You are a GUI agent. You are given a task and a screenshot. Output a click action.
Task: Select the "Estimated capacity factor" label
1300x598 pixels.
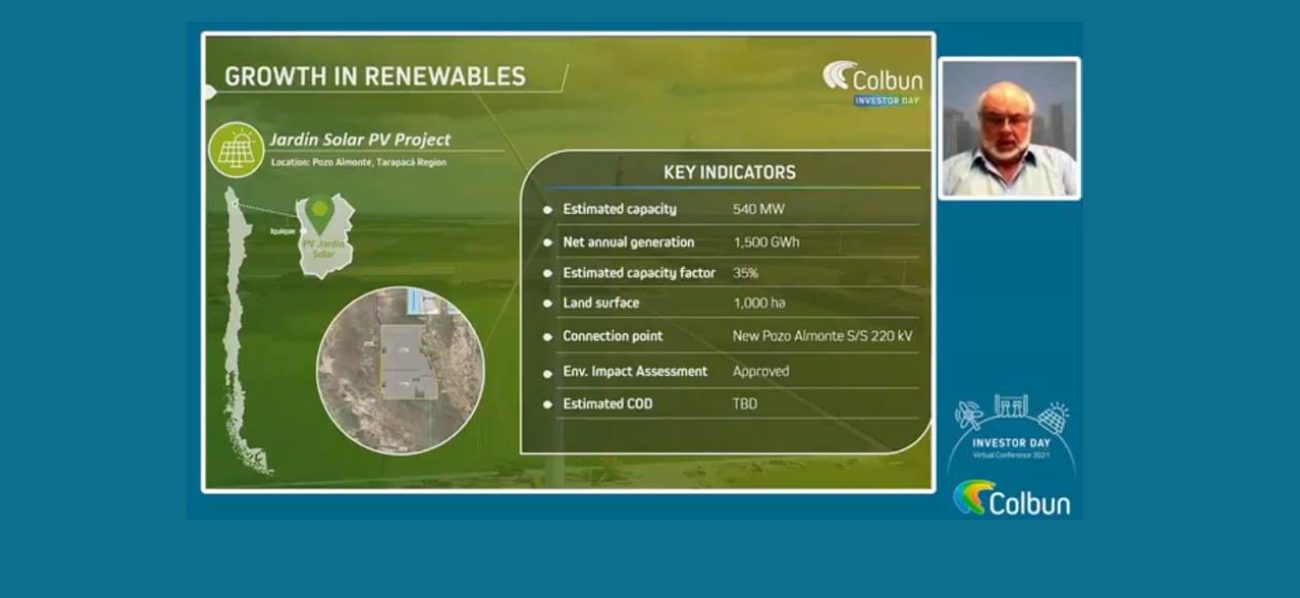(639, 273)
